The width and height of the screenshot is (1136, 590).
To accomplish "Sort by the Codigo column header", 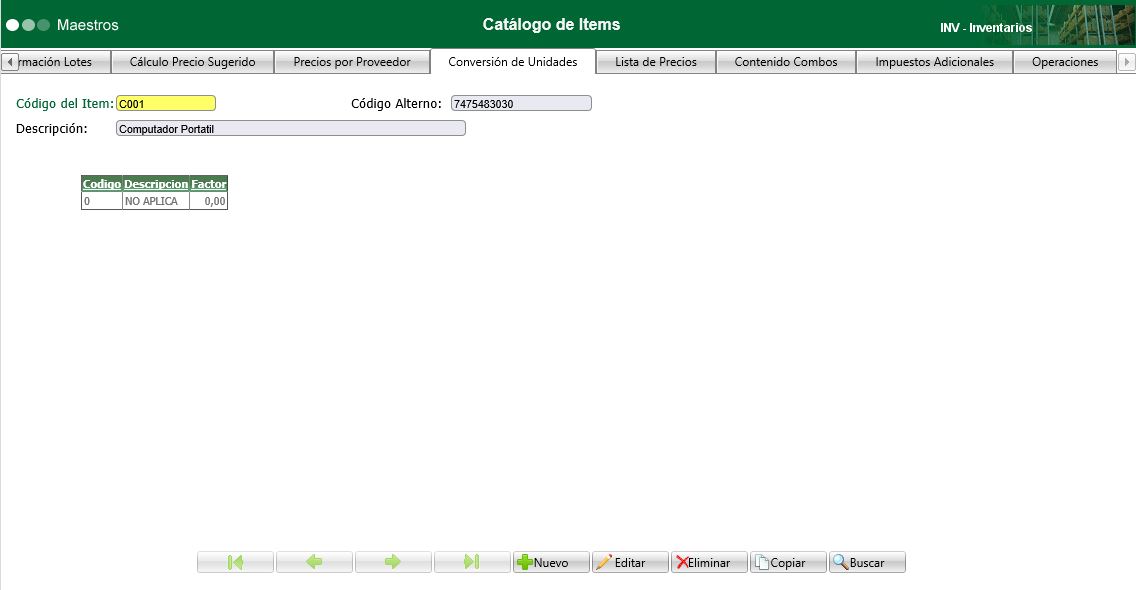I will click(100, 183).
